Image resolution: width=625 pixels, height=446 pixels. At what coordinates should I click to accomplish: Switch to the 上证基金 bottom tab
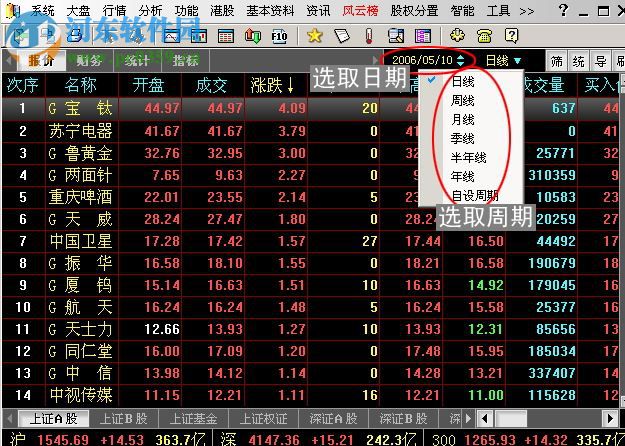[x=193, y=418]
